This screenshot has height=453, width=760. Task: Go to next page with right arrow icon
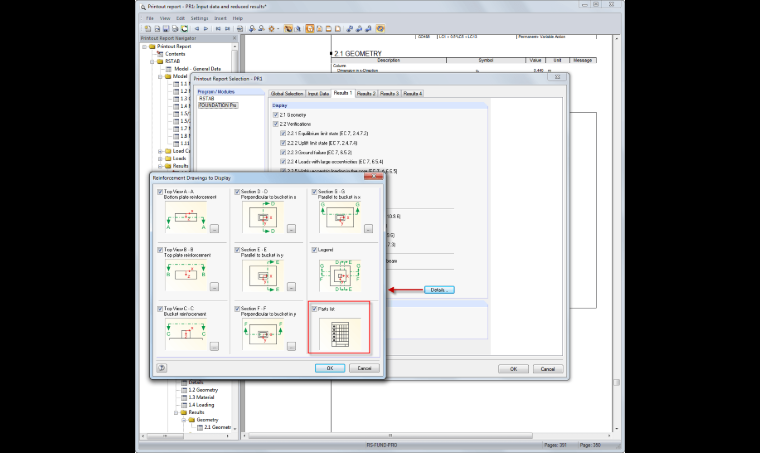point(206,29)
